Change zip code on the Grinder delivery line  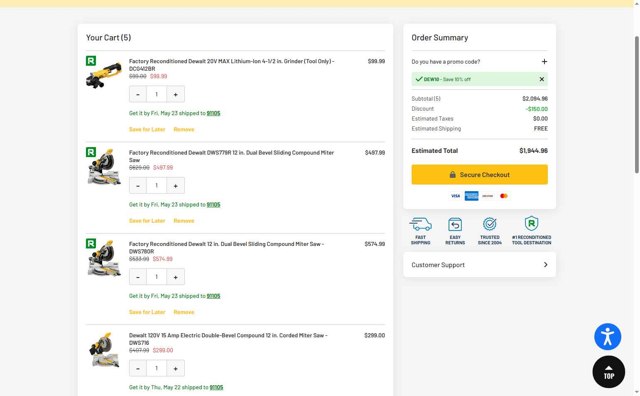[x=213, y=113]
